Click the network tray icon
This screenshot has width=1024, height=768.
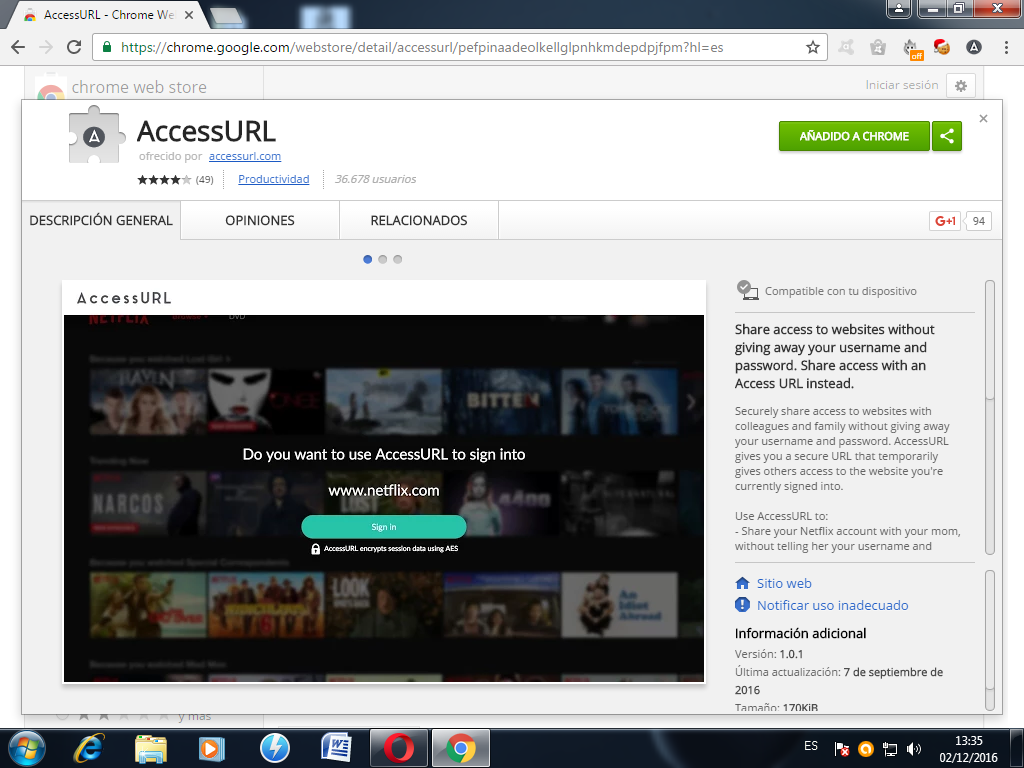click(889, 749)
